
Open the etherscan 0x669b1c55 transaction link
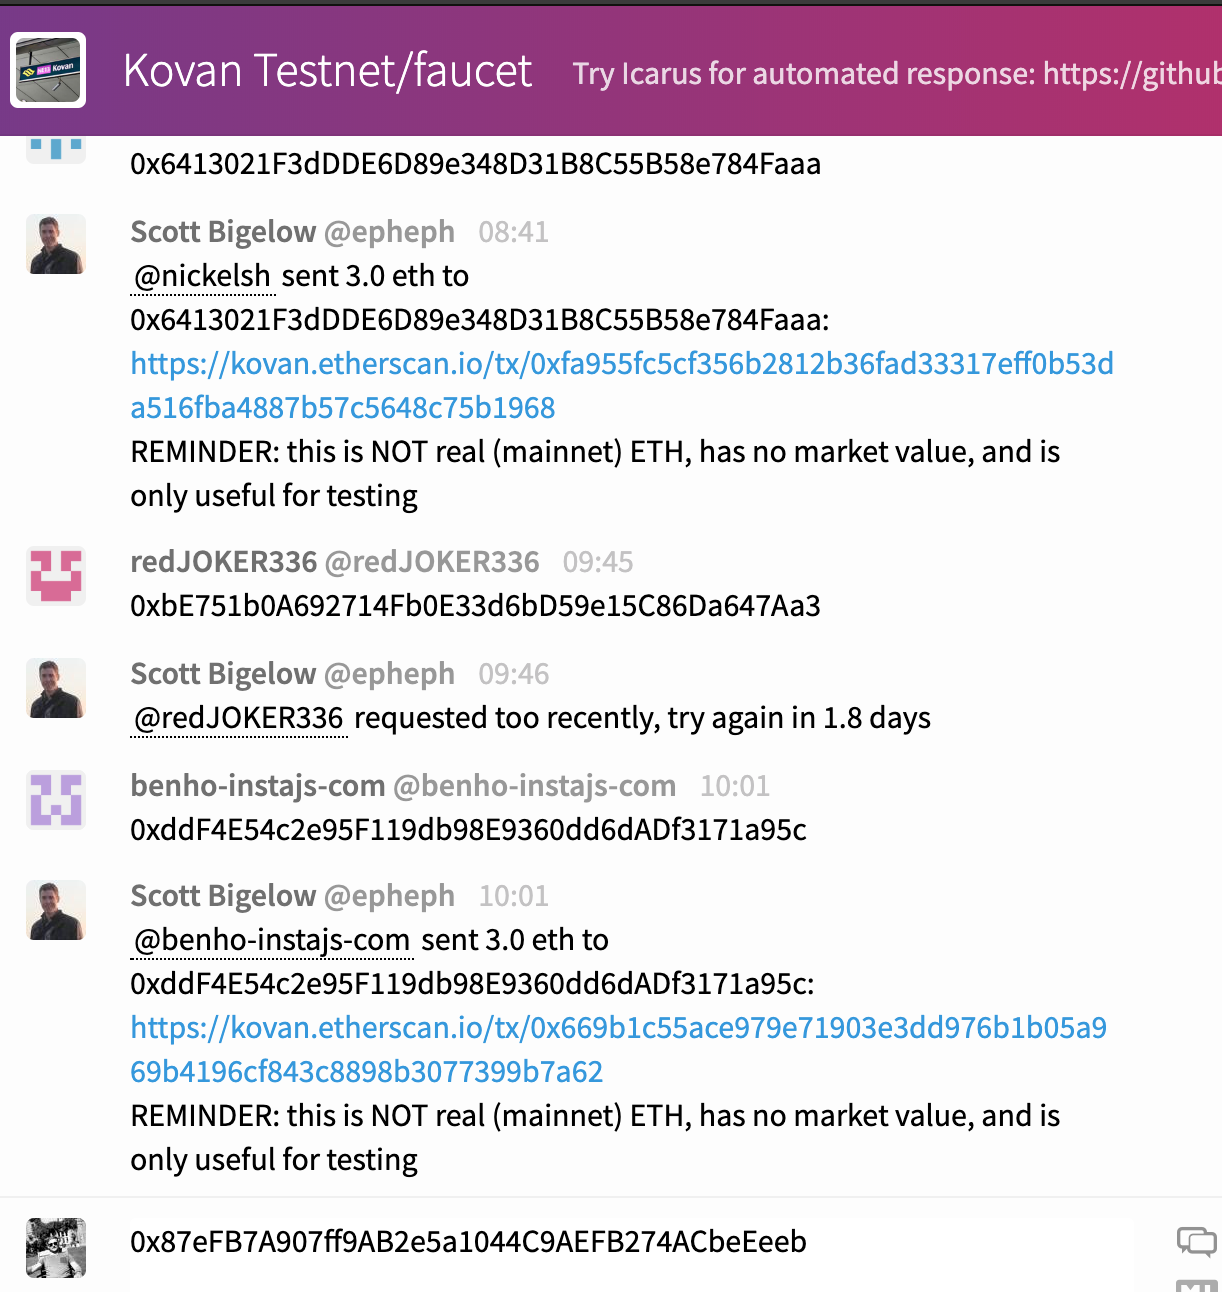pyautogui.click(x=619, y=1050)
